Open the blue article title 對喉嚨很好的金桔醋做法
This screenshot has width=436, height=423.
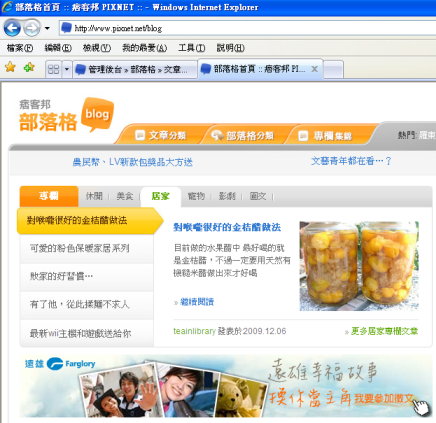227,227
